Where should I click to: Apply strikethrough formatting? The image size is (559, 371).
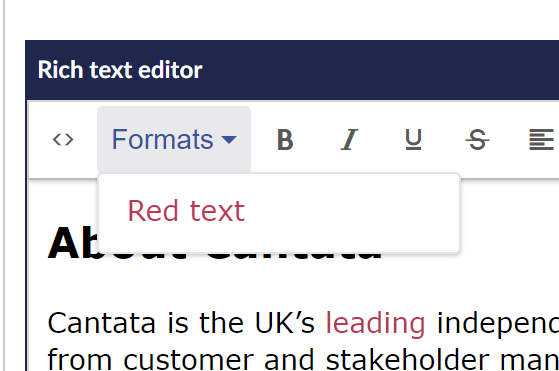[x=477, y=139]
